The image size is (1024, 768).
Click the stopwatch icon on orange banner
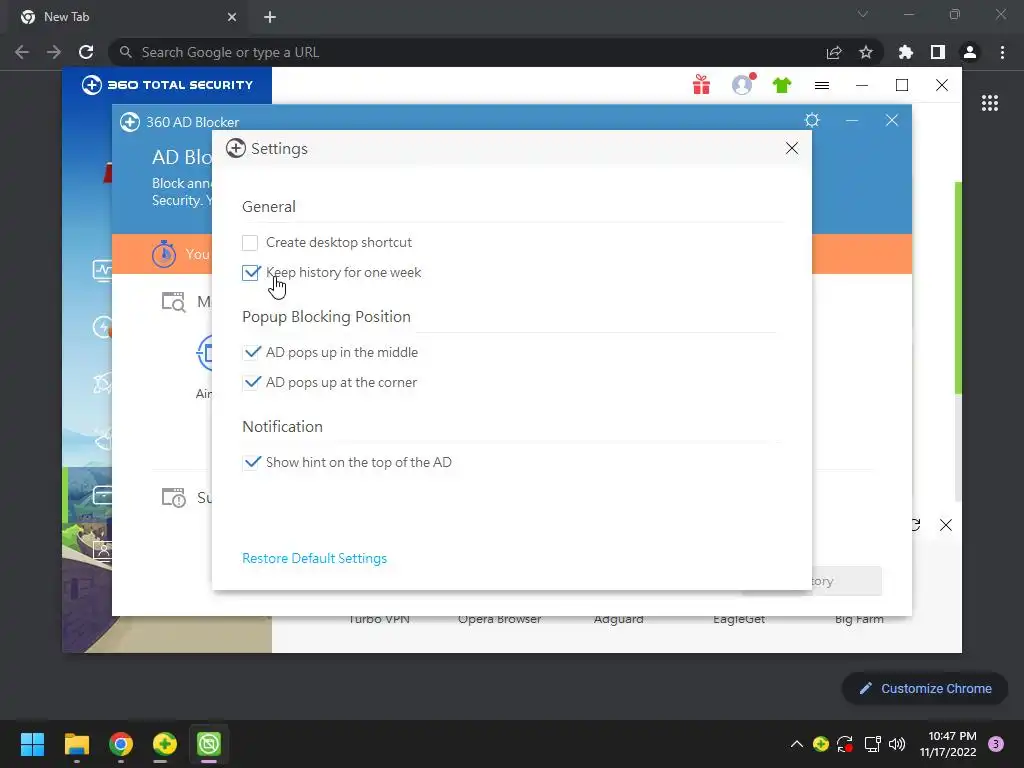click(x=164, y=254)
